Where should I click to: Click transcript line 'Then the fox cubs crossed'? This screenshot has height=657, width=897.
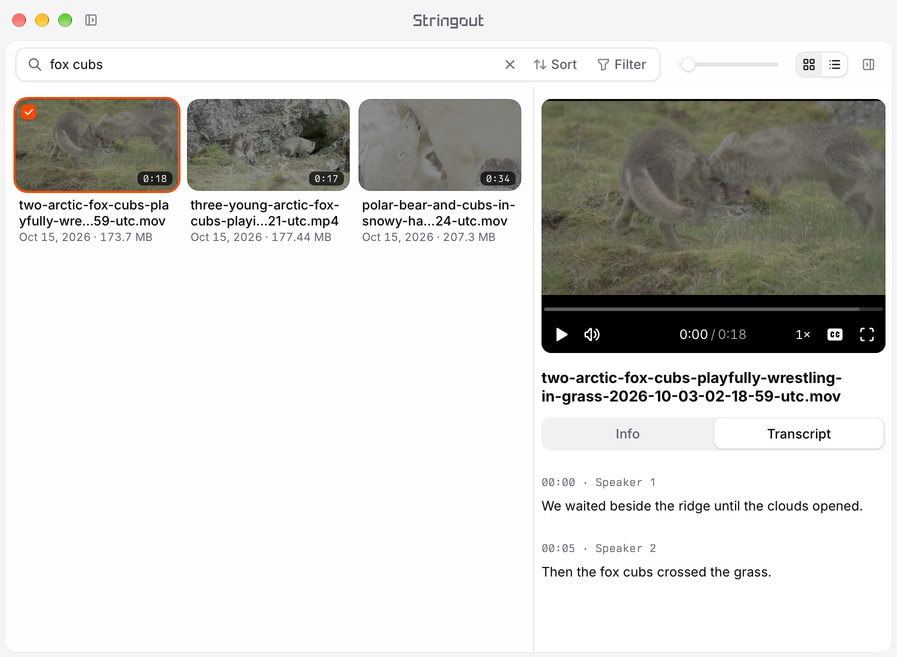[x=656, y=572]
